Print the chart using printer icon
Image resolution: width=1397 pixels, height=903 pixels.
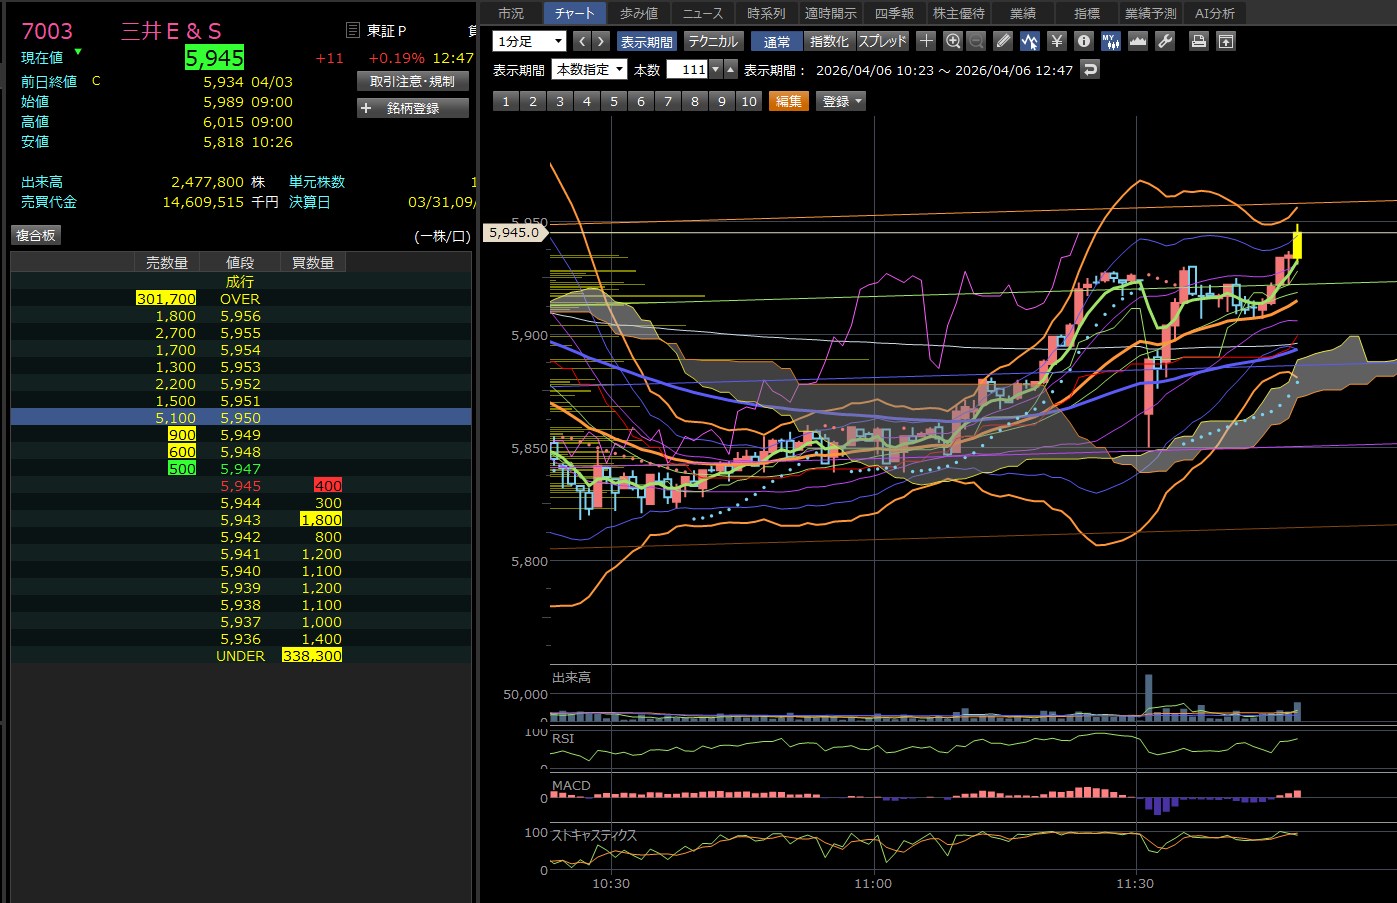(x=1198, y=41)
